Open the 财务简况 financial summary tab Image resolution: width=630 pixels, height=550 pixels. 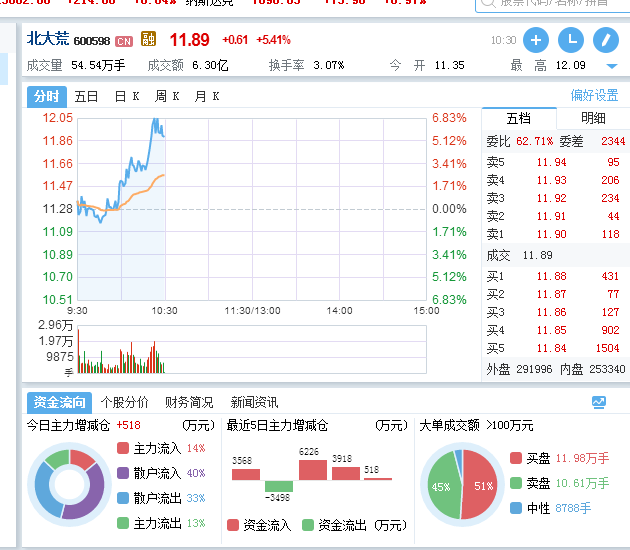(x=189, y=402)
